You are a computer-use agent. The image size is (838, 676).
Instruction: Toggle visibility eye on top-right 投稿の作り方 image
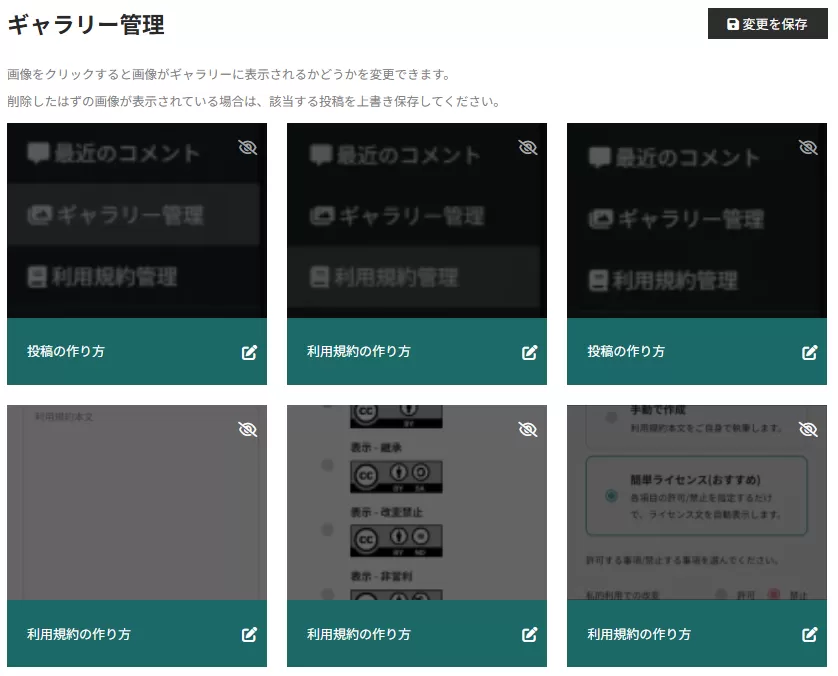(x=808, y=148)
